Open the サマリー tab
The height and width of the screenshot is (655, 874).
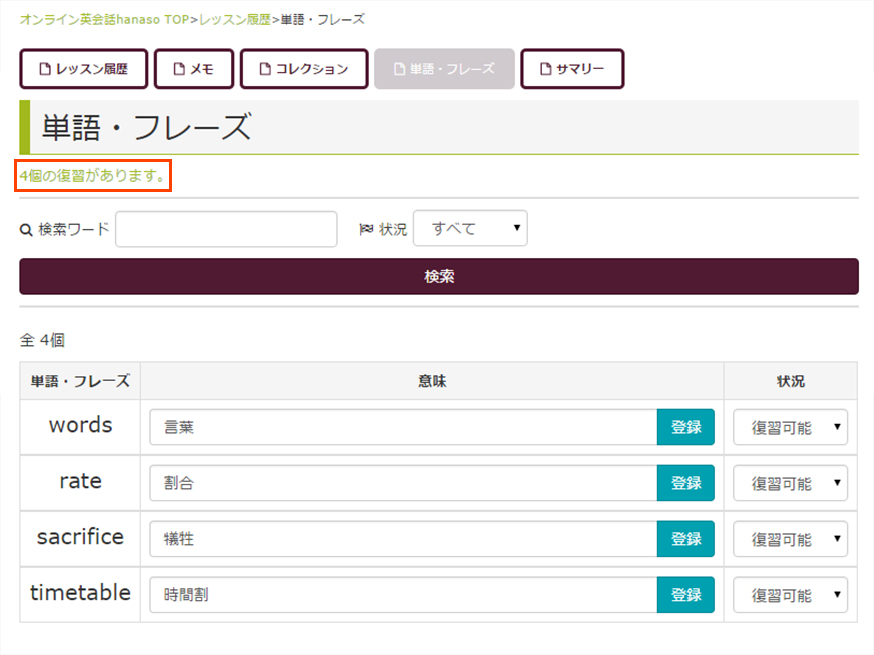tap(572, 69)
